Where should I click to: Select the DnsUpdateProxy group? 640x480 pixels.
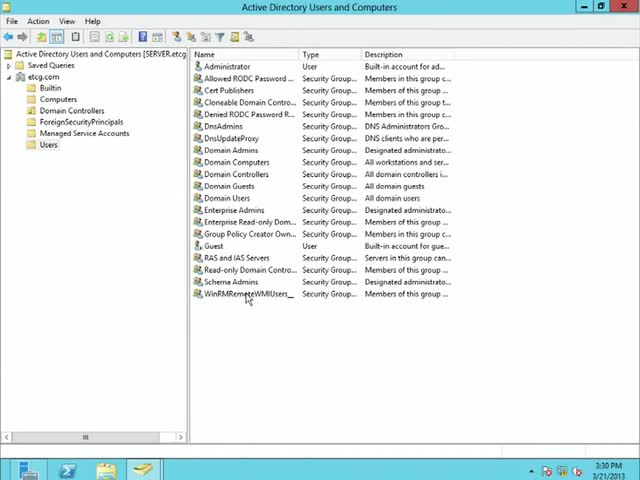point(231,138)
